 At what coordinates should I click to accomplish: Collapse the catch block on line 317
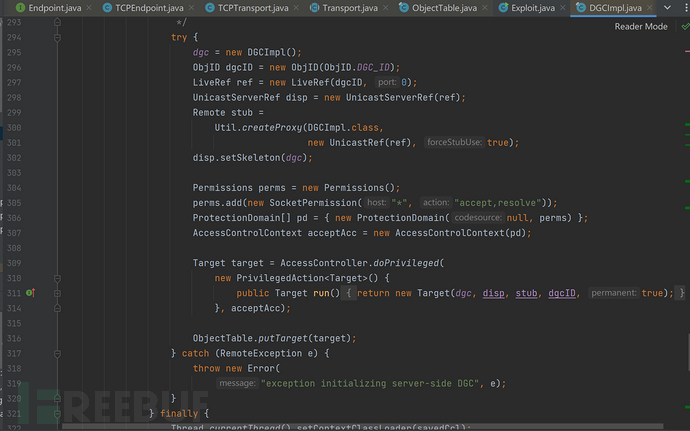[x=57, y=353]
